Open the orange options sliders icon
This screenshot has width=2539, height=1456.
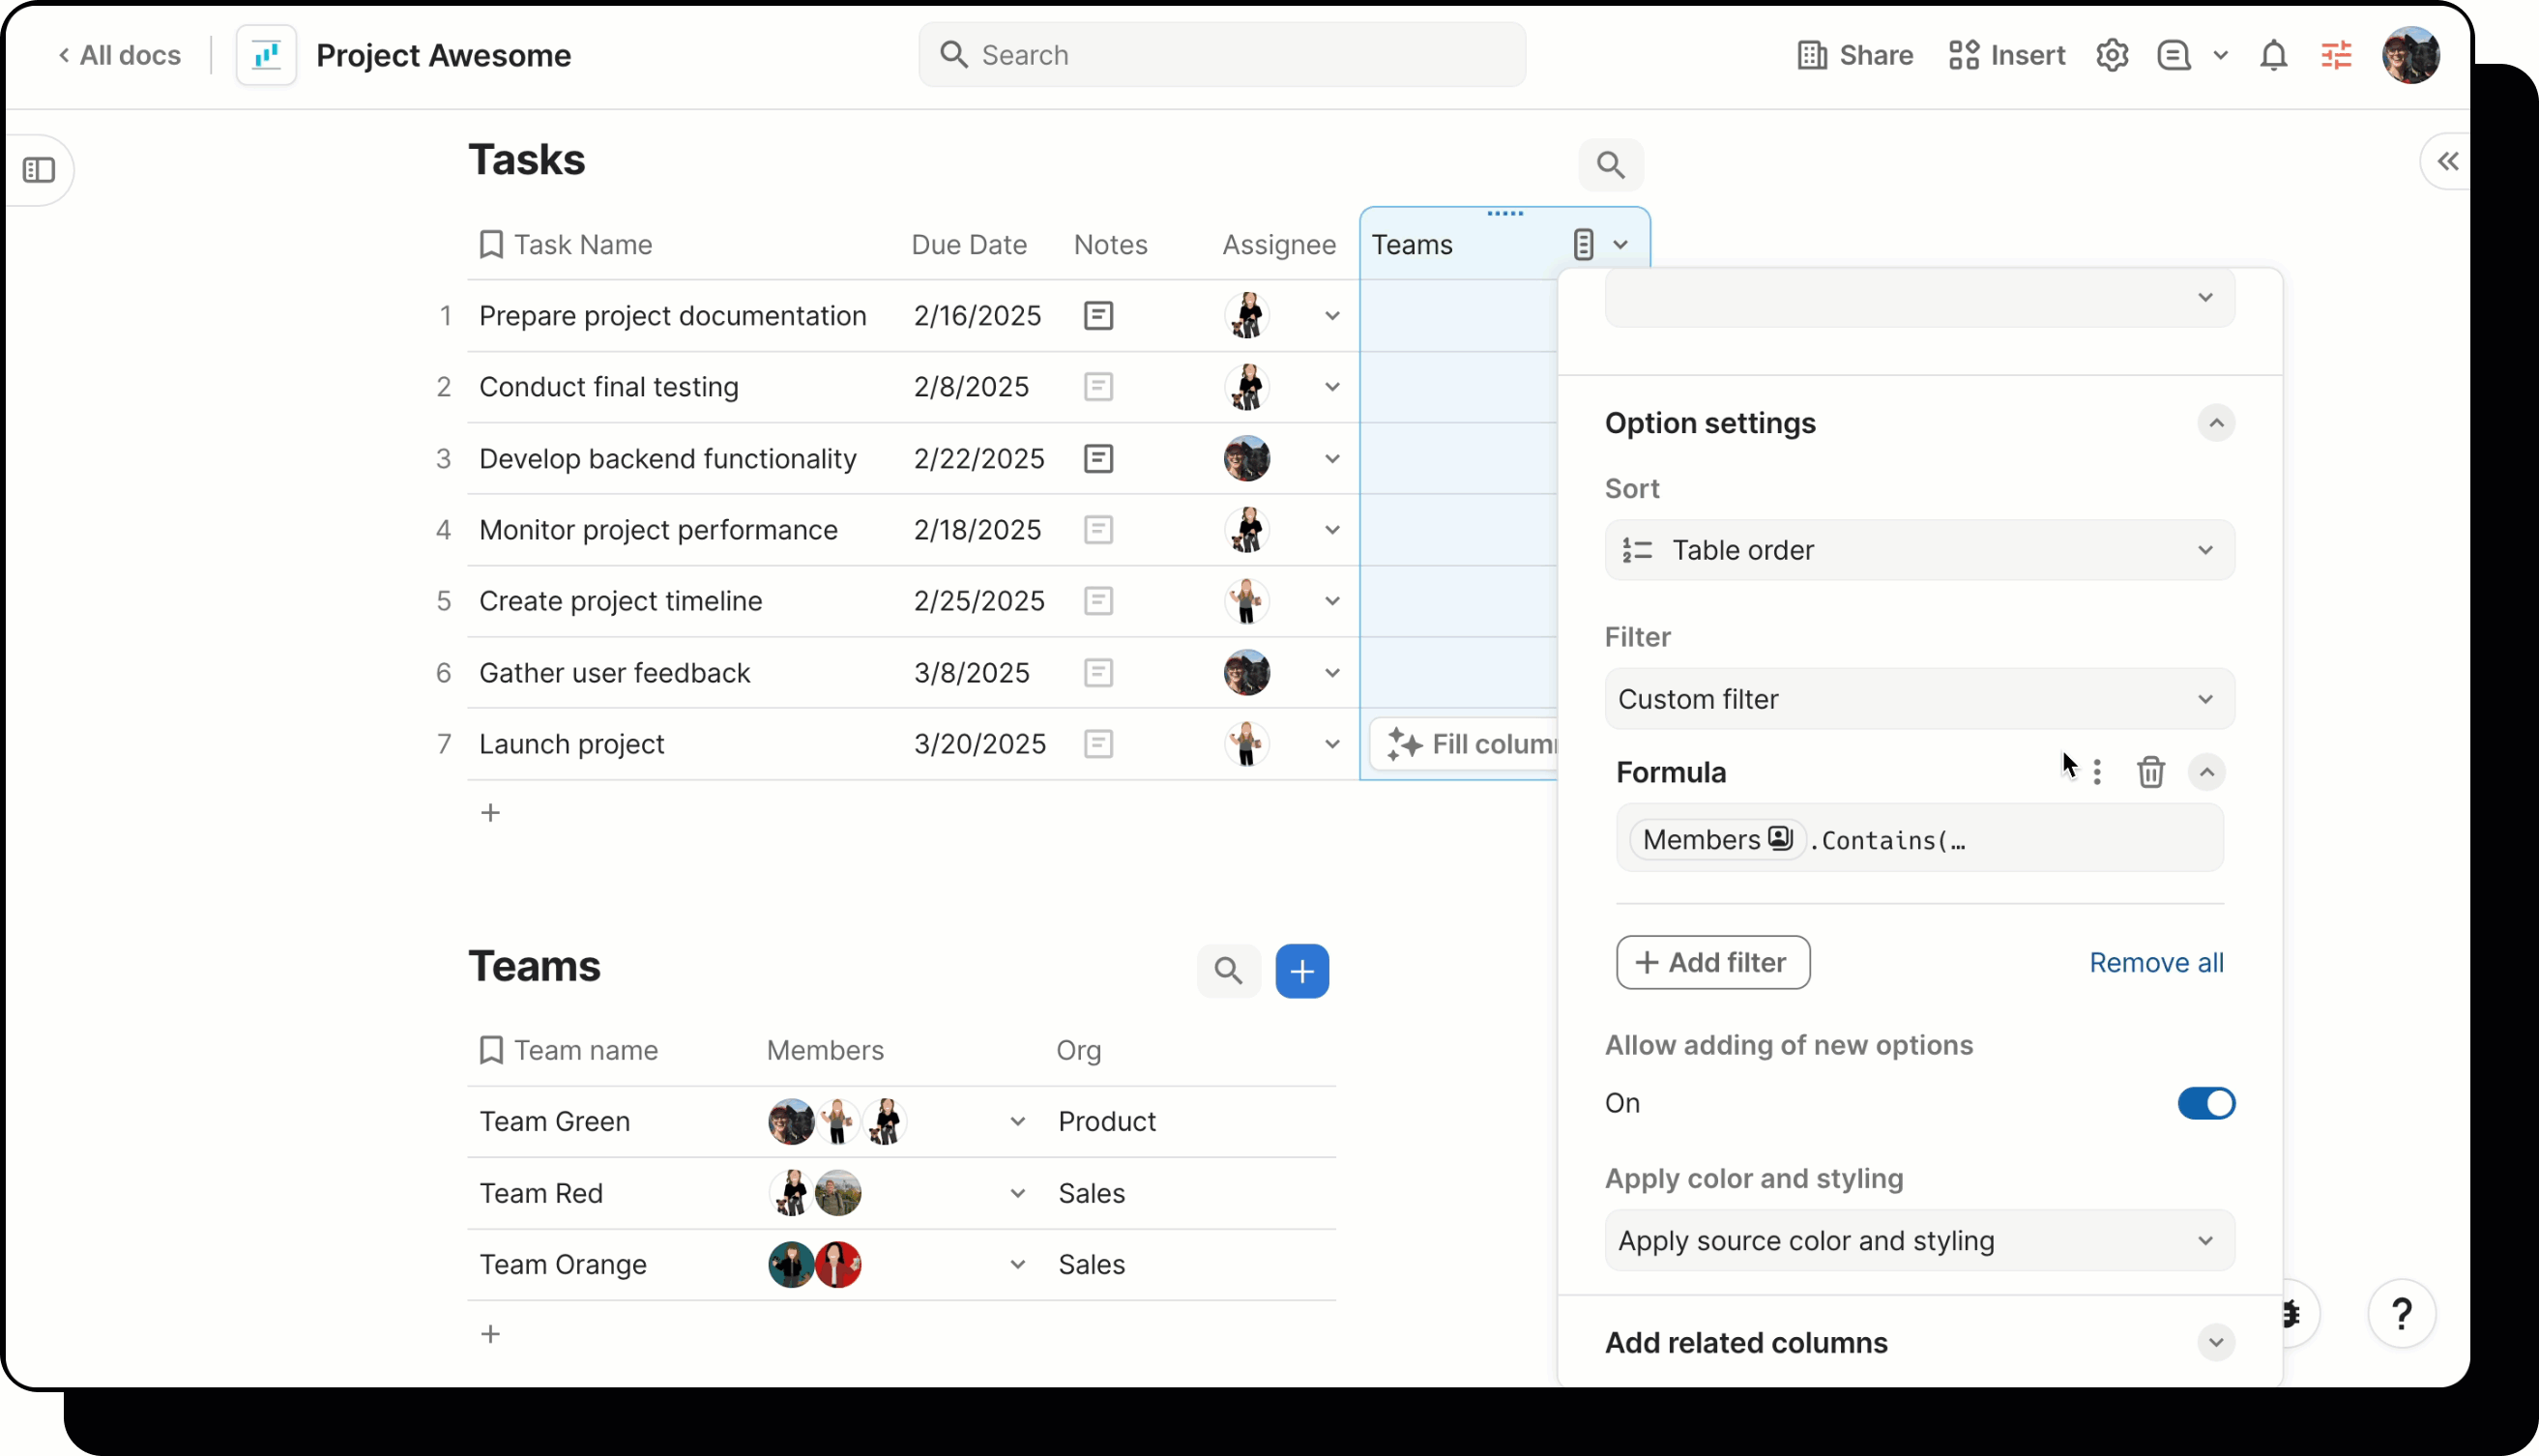tap(2336, 55)
